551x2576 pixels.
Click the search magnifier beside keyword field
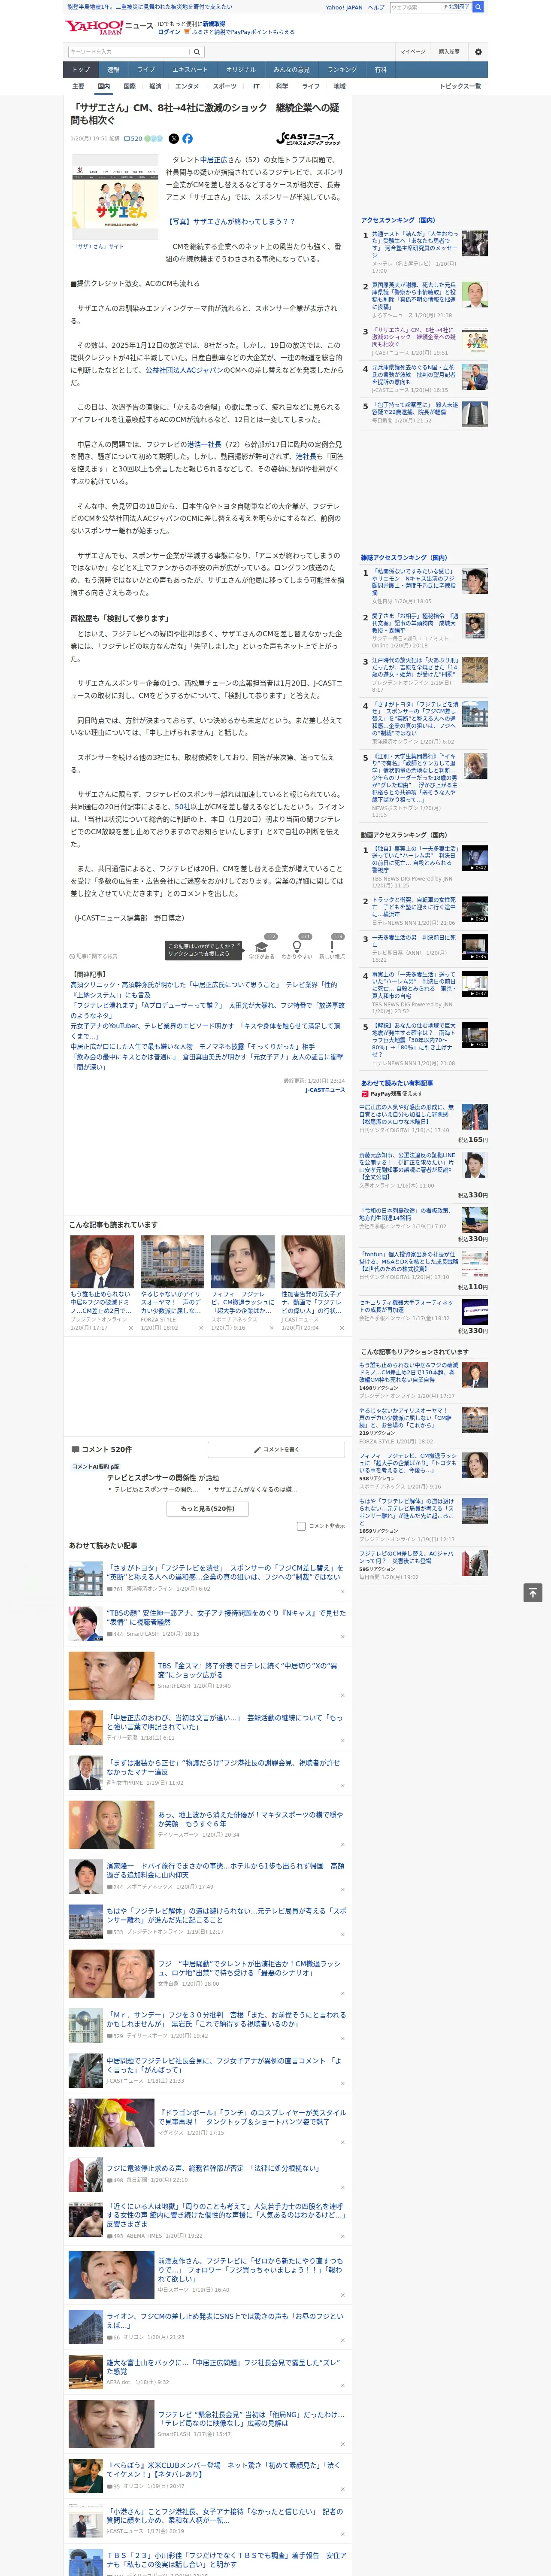197,52
